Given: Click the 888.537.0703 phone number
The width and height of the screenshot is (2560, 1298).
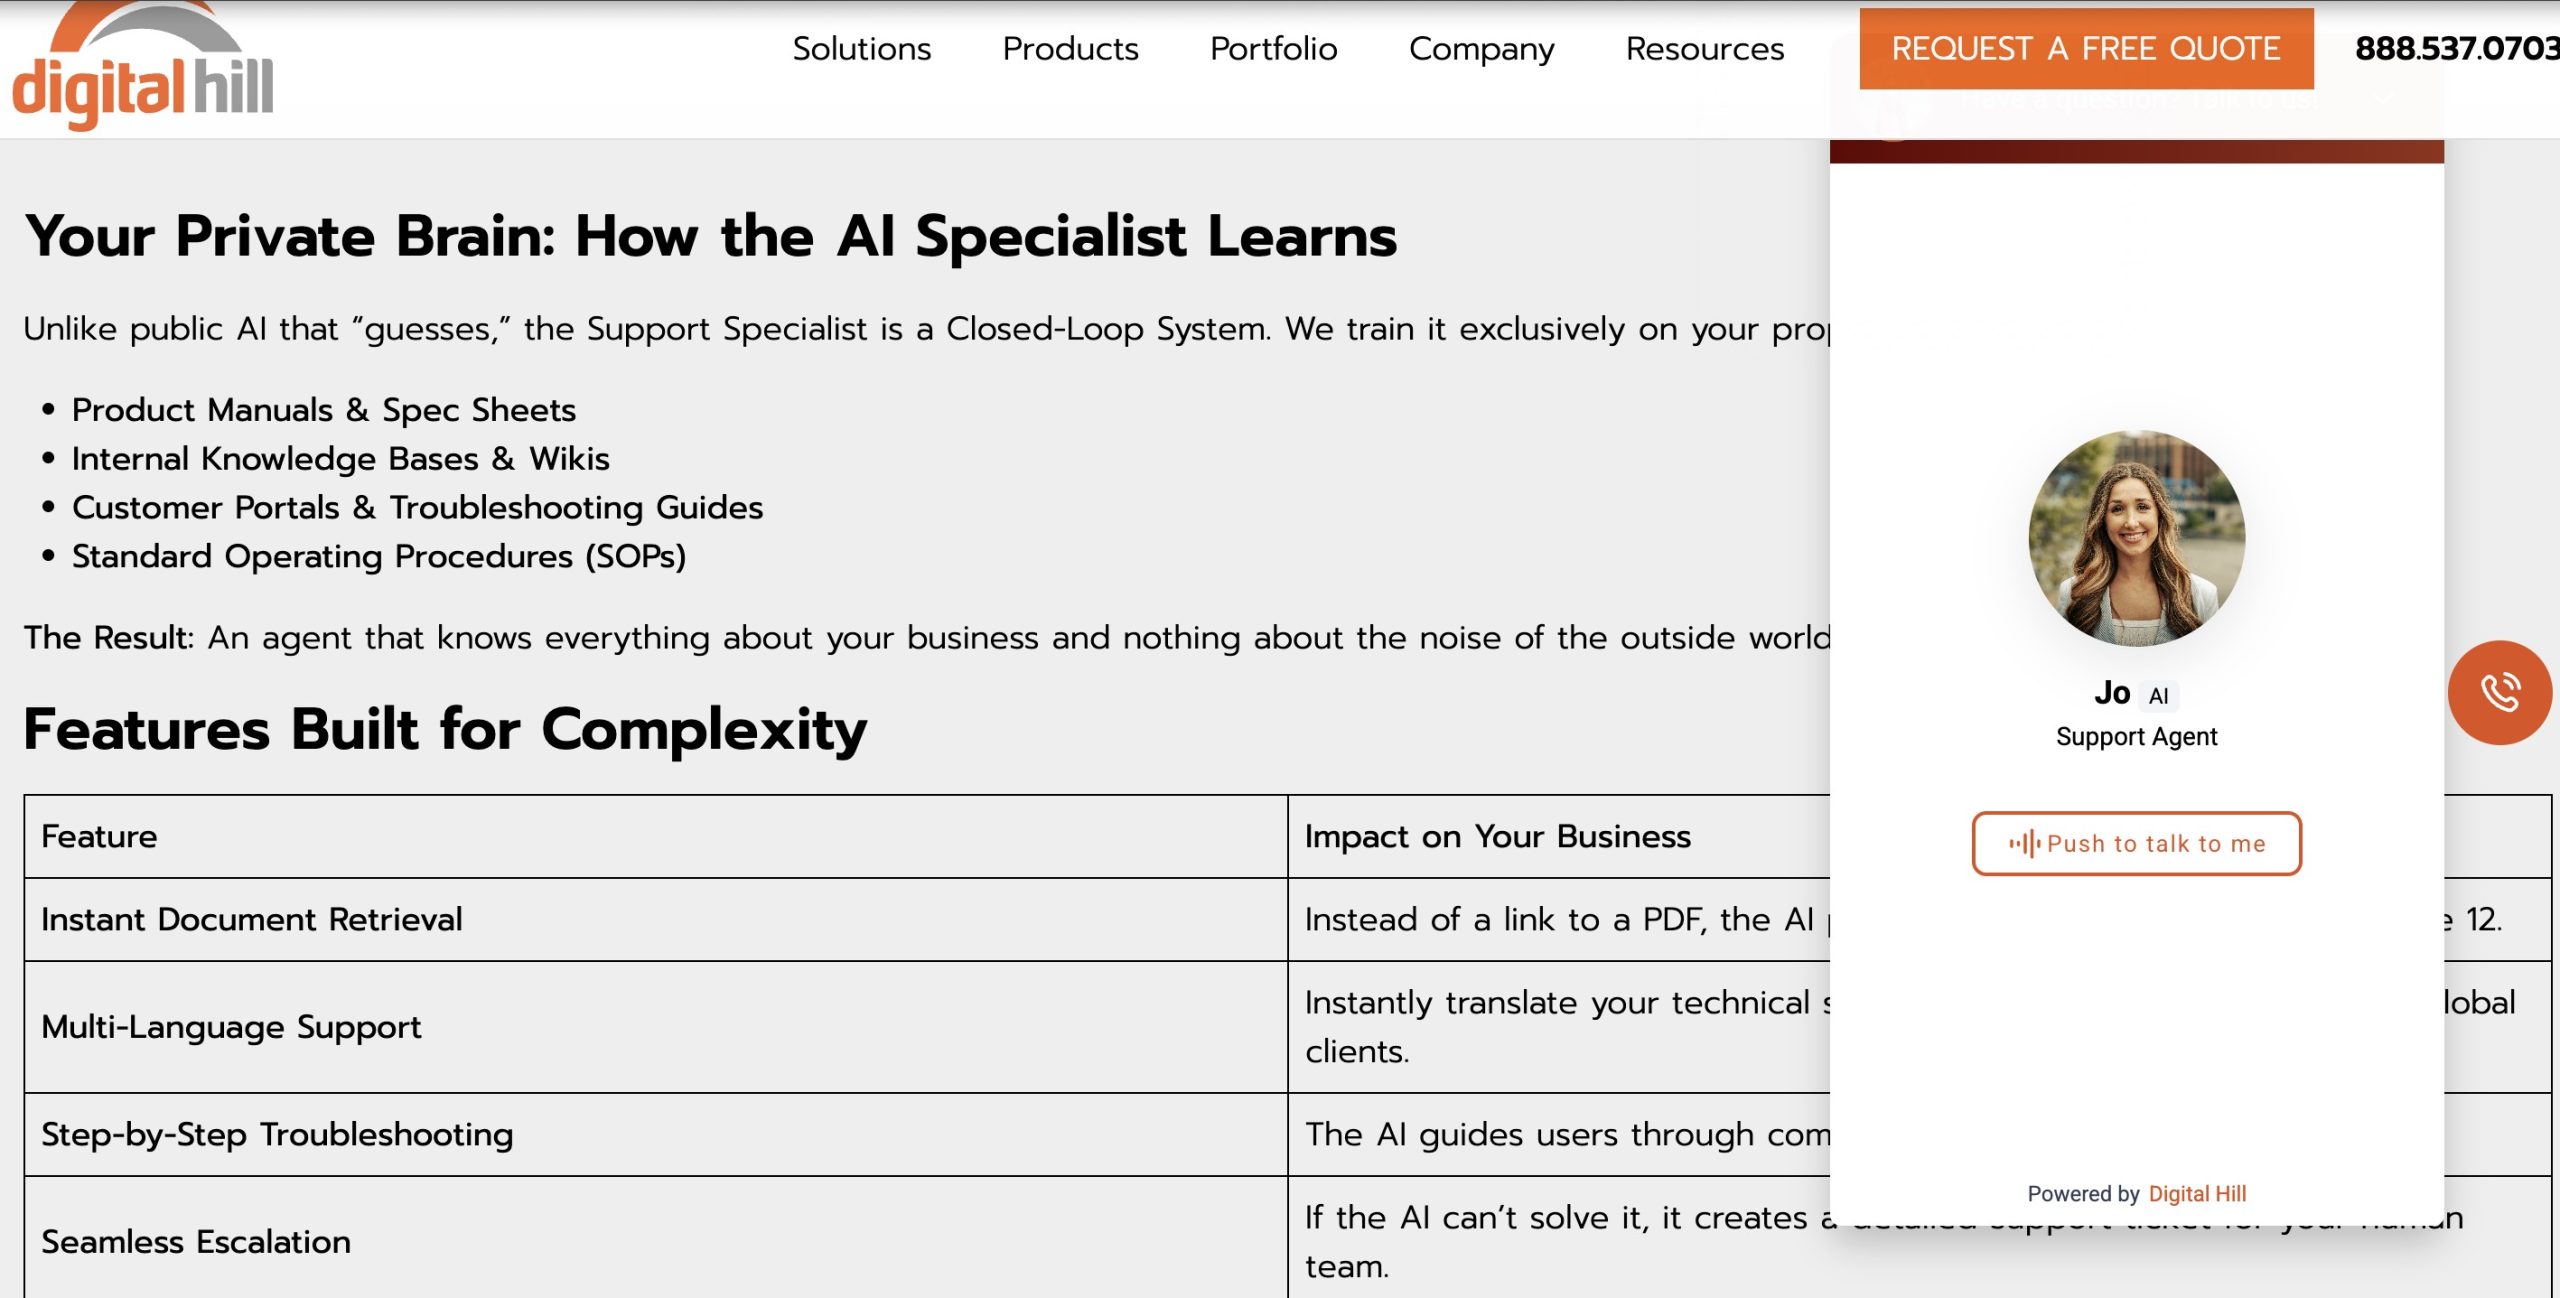Looking at the screenshot, I should [x=2456, y=49].
